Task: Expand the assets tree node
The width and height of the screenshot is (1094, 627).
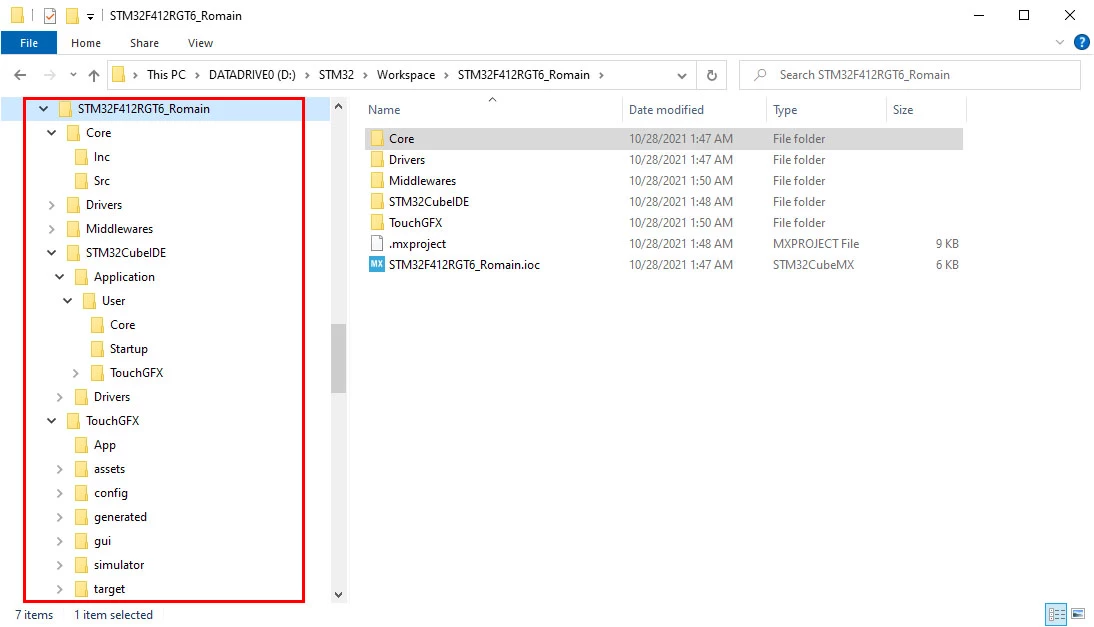Action: [x=60, y=469]
